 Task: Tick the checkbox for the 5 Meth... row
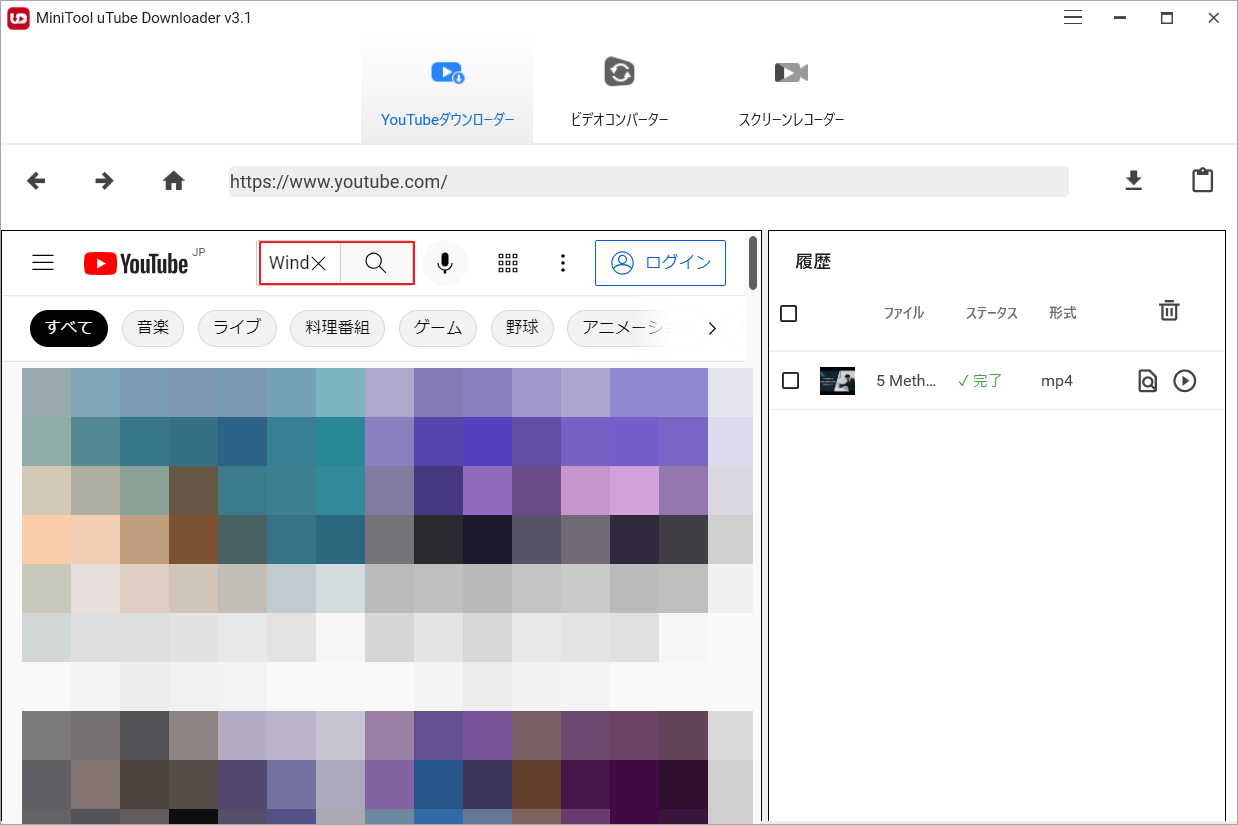pos(791,381)
